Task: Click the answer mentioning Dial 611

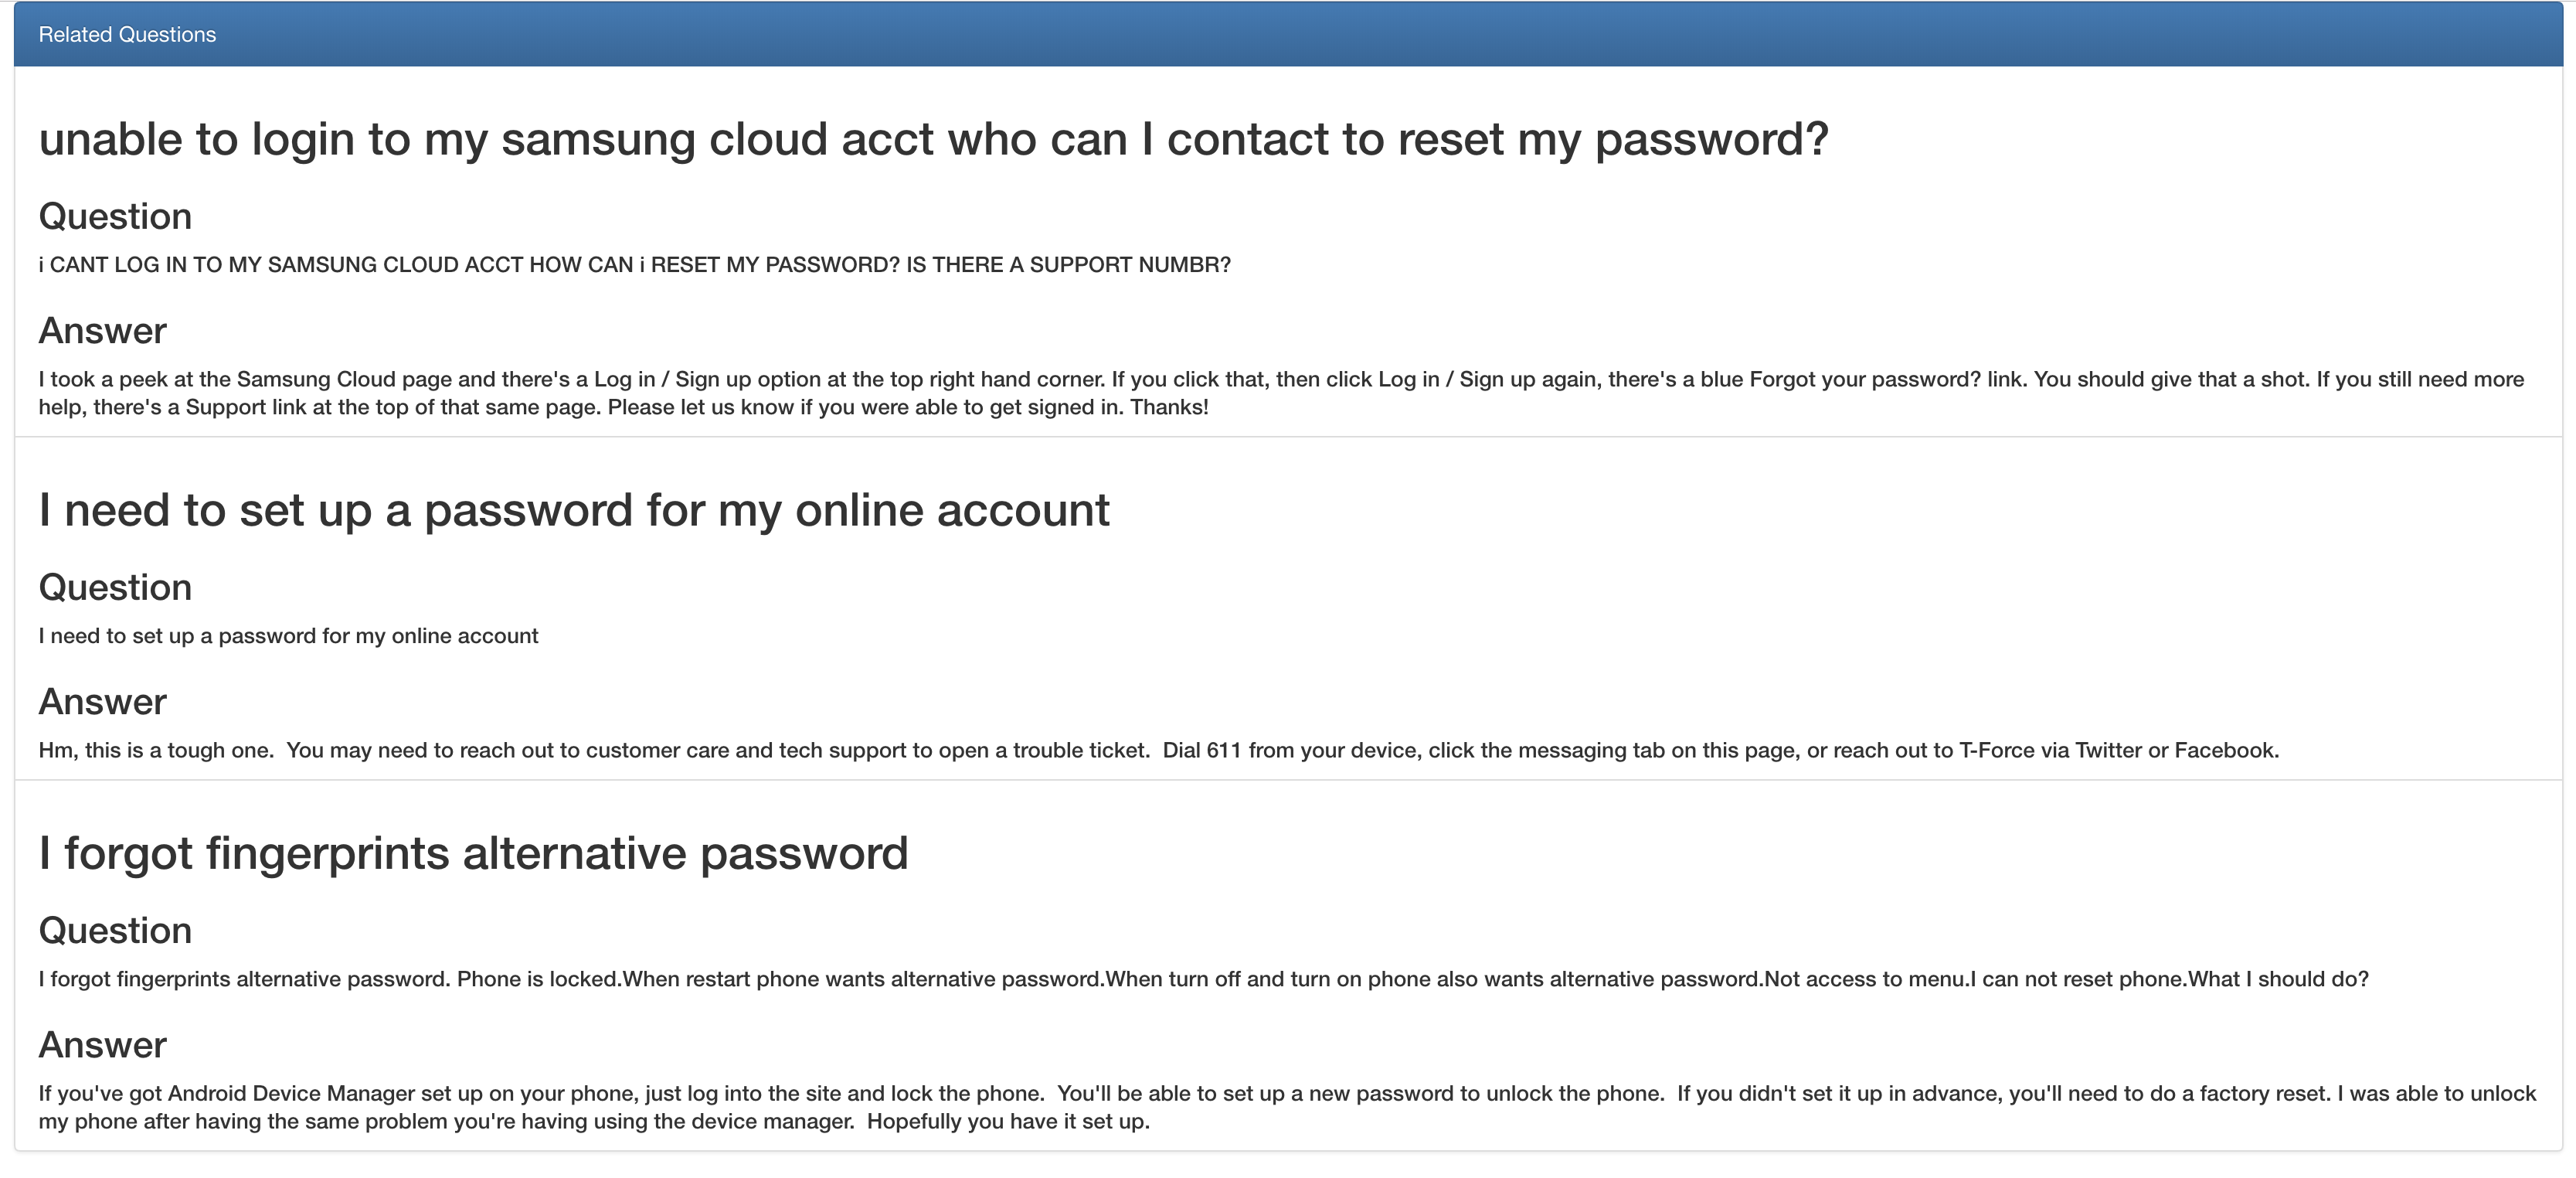Action: tap(1158, 751)
